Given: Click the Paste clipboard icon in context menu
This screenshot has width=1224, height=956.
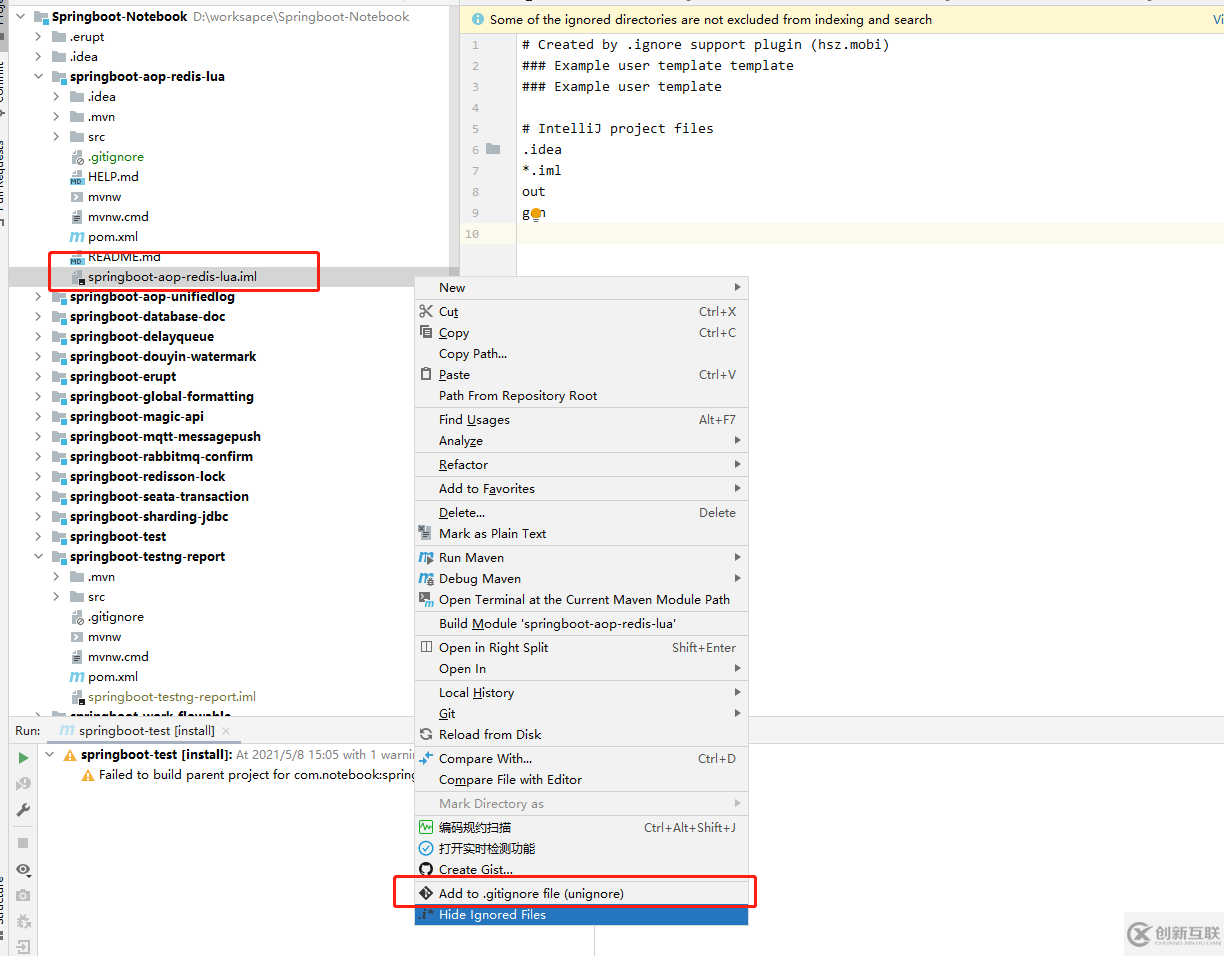Looking at the screenshot, I should coord(426,374).
